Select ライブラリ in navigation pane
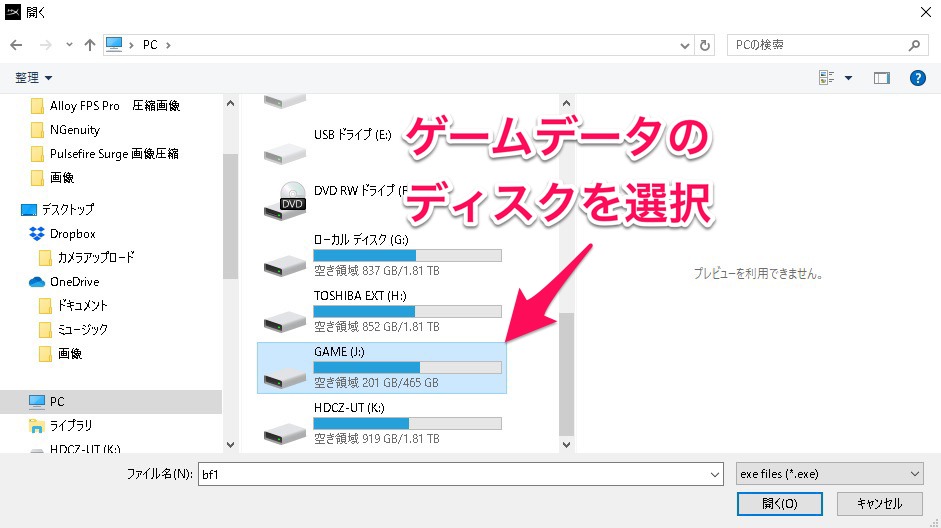941x528 pixels. (61, 425)
